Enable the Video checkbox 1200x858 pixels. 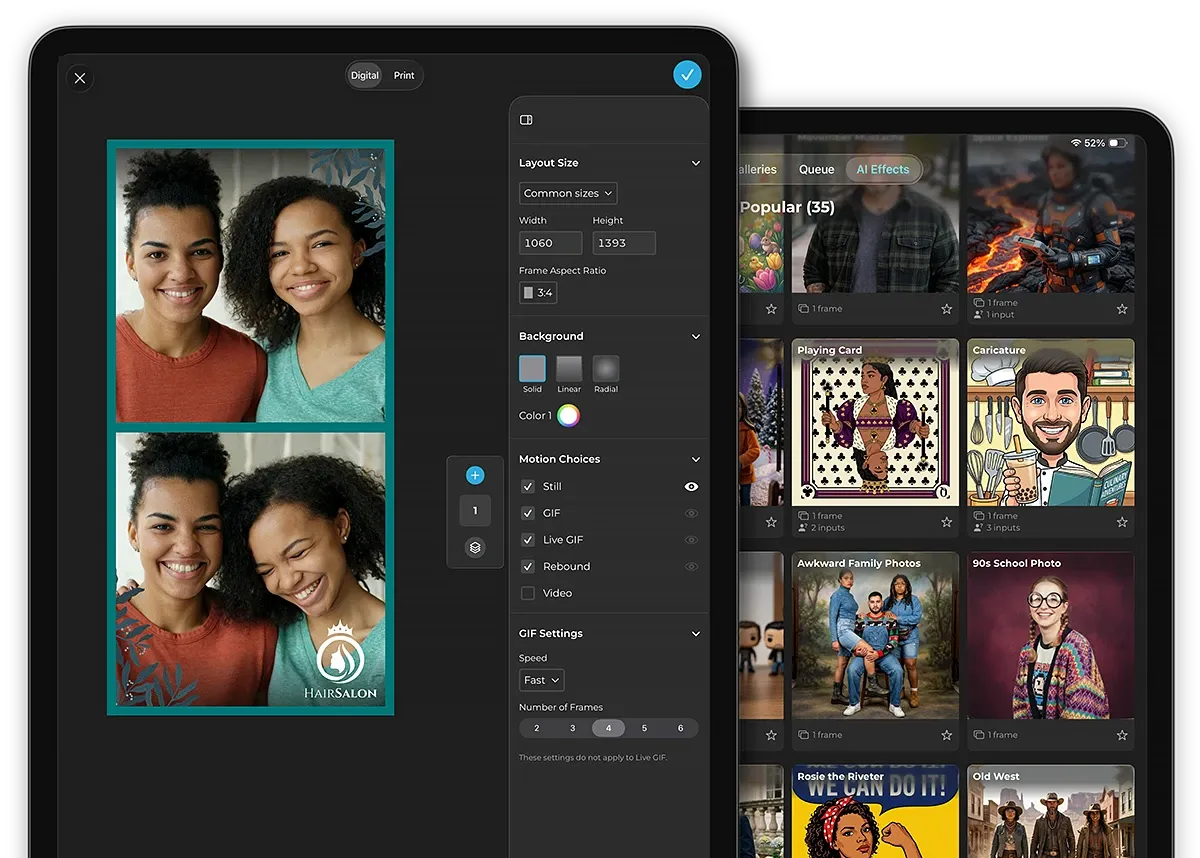pyautogui.click(x=528, y=593)
